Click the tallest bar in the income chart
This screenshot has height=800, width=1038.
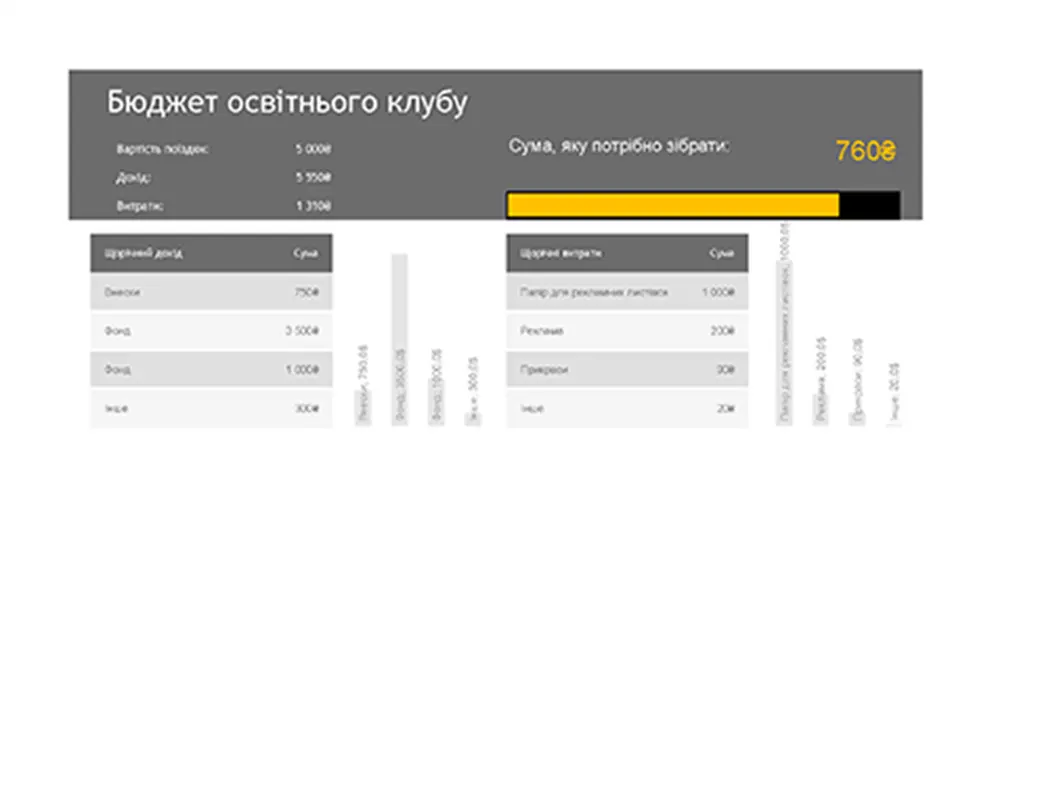(x=399, y=338)
